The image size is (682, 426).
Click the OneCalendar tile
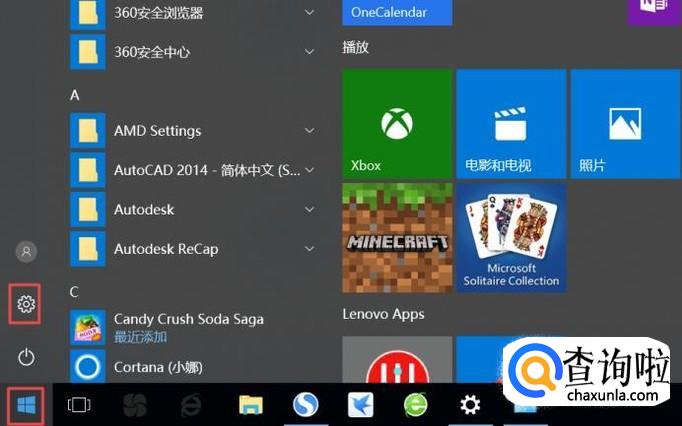tap(397, 13)
